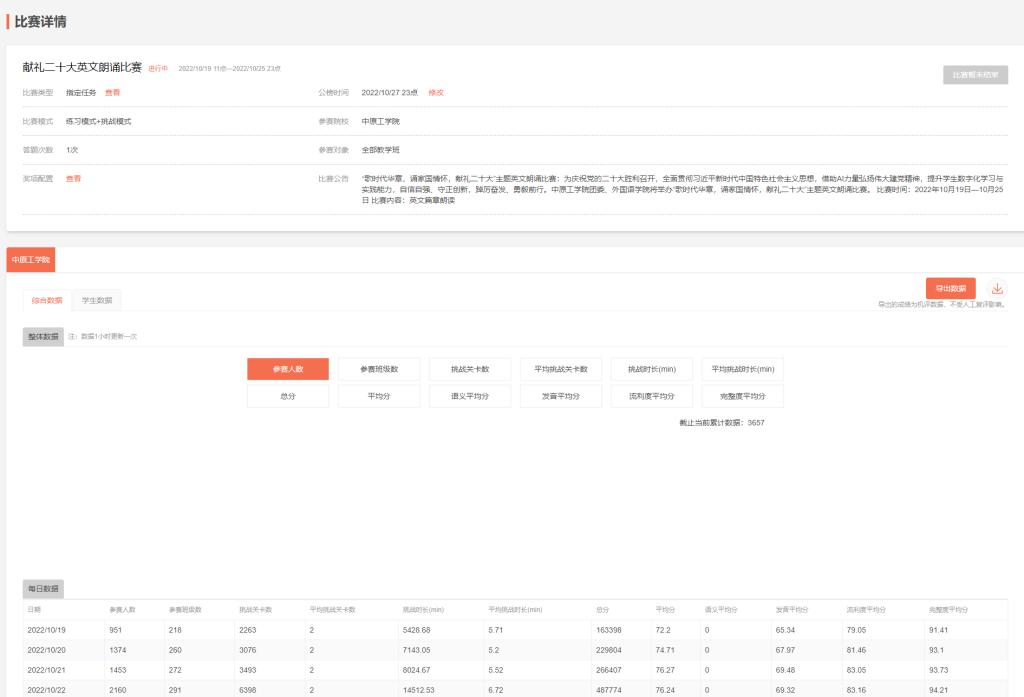Select the 每日数据 table tab
This screenshot has width=1024, height=697.
click(x=43, y=588)
